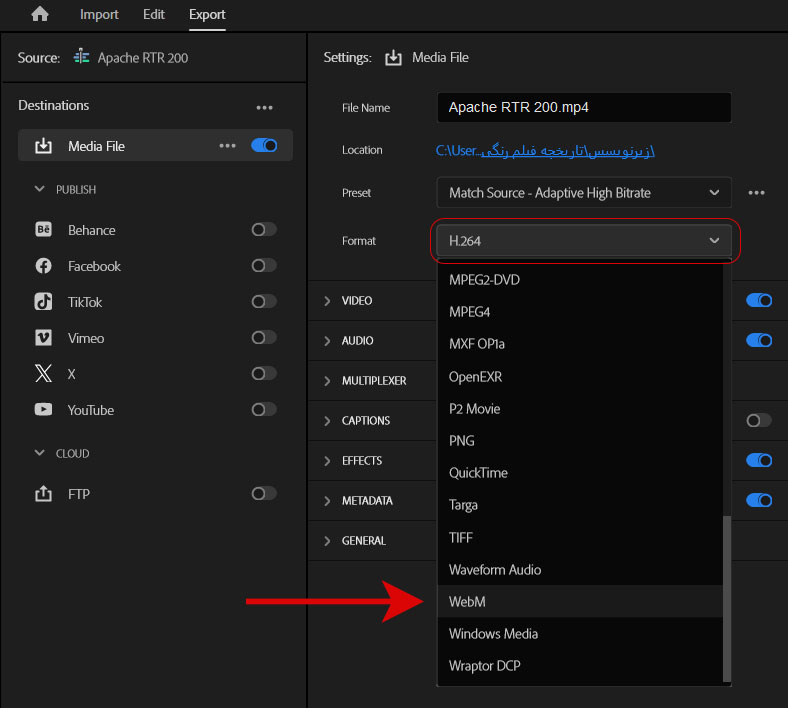Image resolution: width=788 pixels, height=708 pixels.
Task: Enable the Captions toggle
Action: [759, 421]
